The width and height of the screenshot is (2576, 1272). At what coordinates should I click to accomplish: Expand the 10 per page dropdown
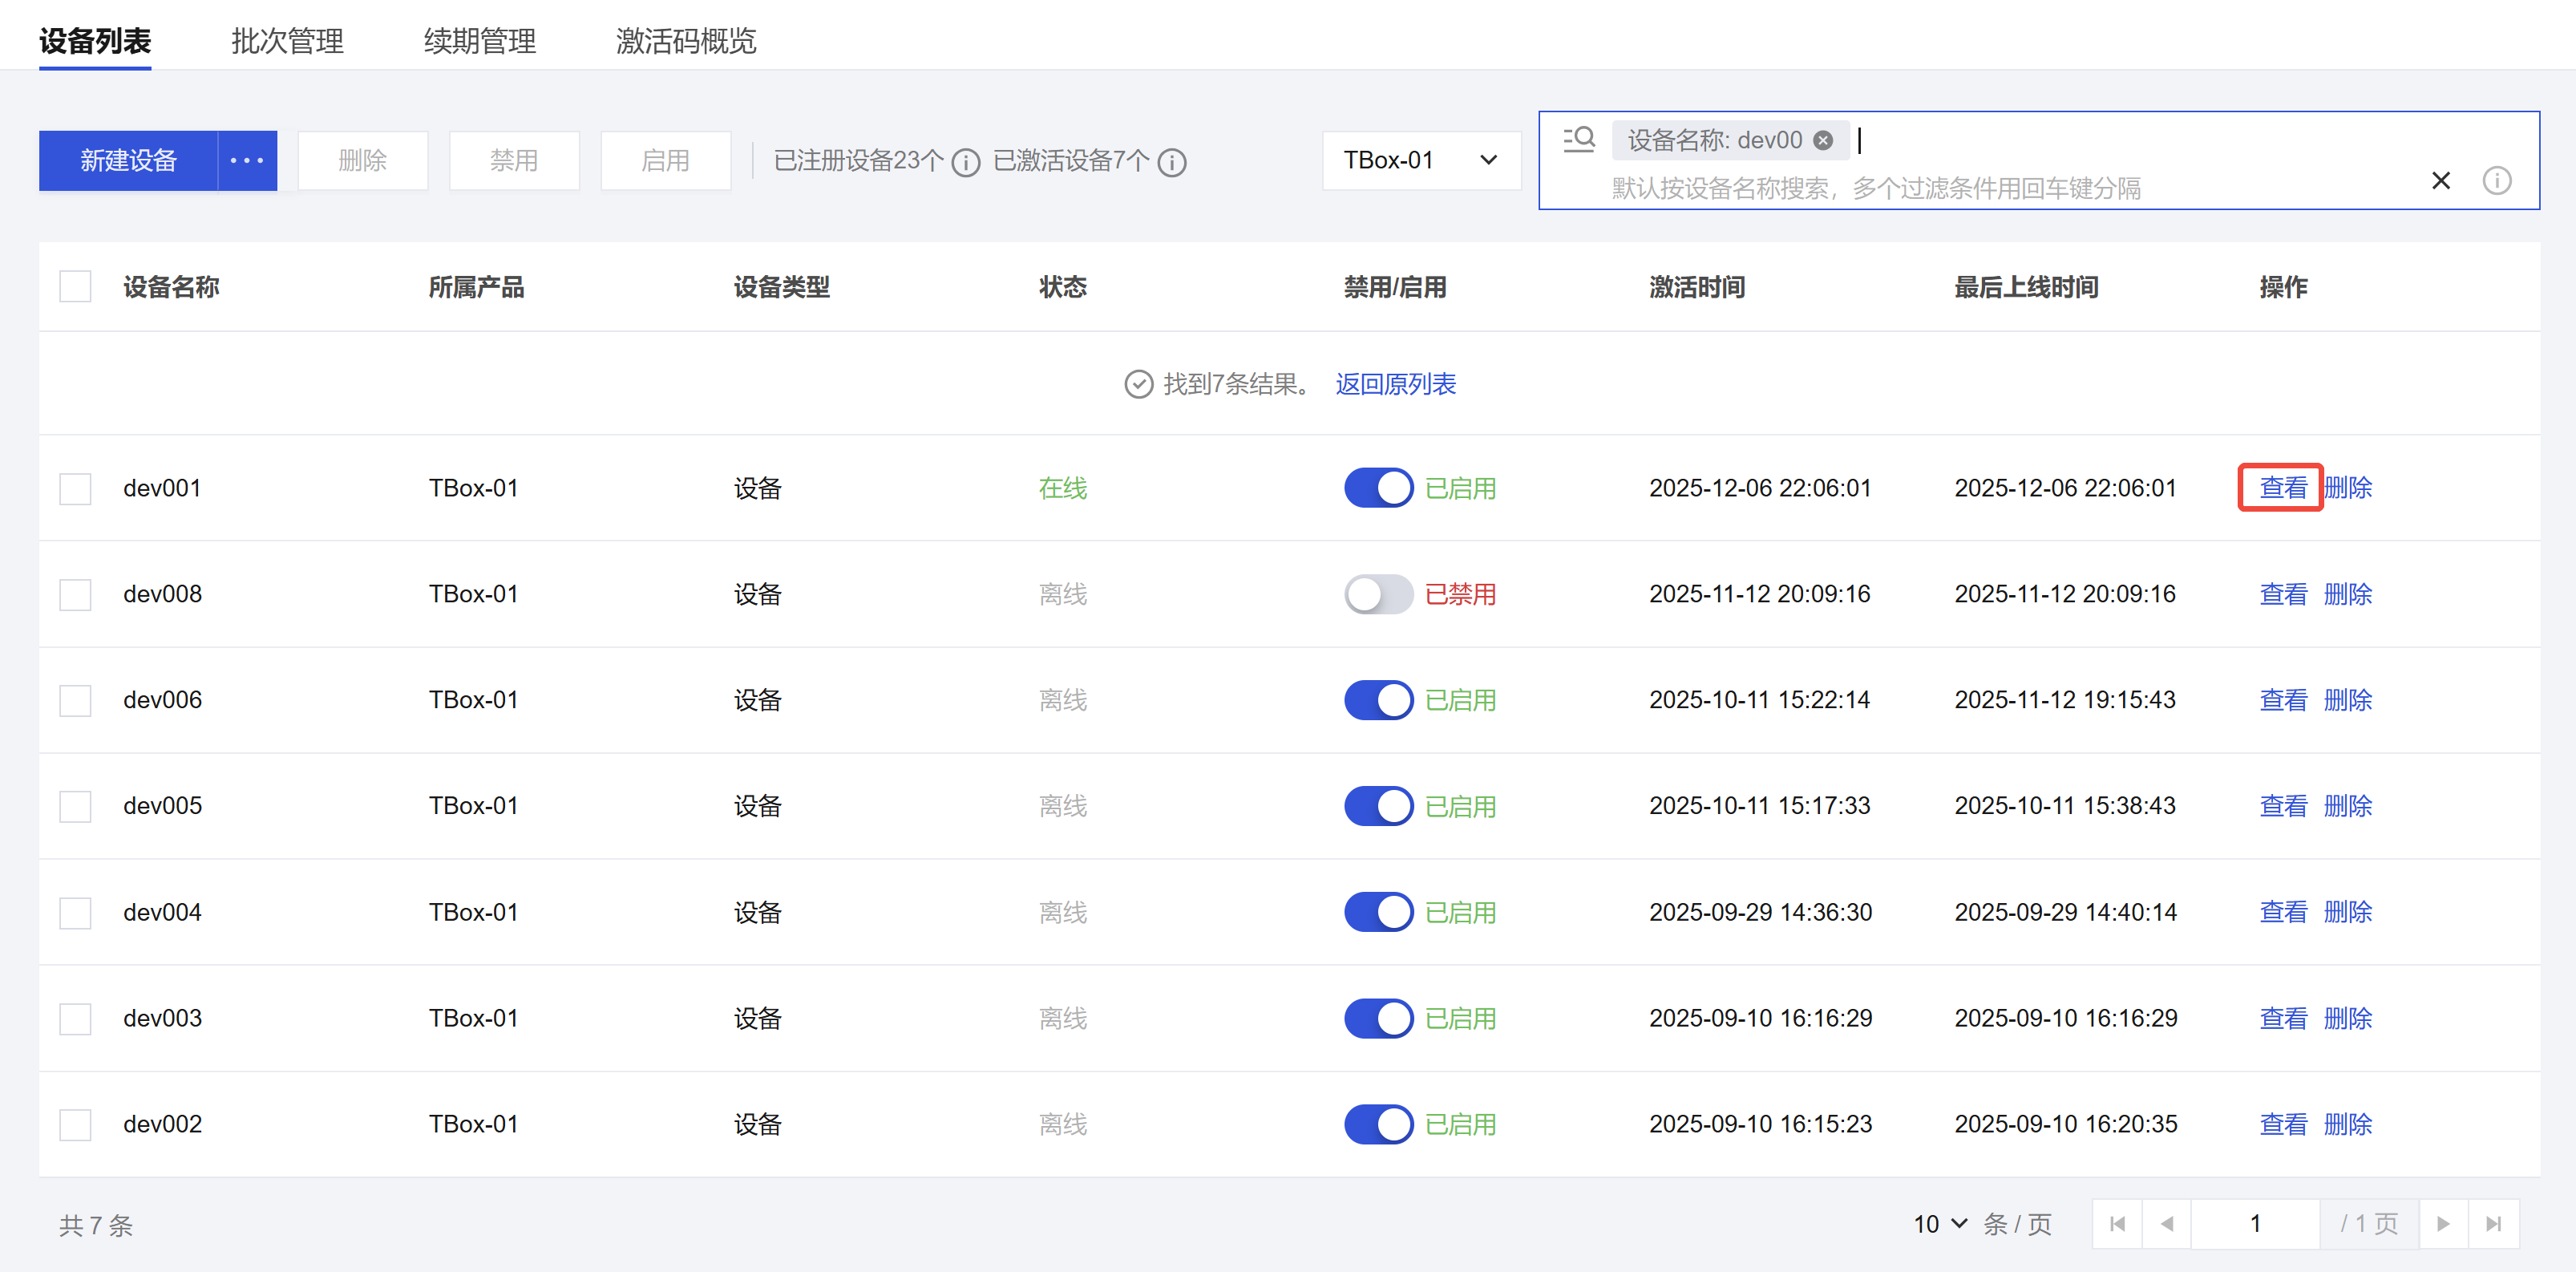tap(1940, 1224)
